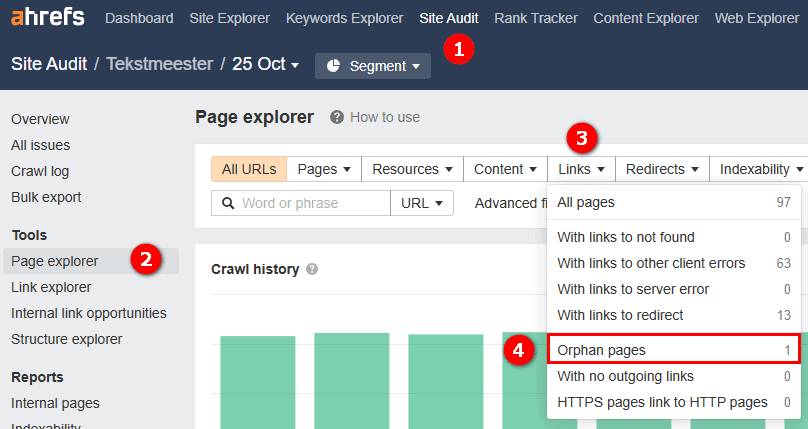
Task: Click the ahrefs logo
Action: tap(47, 18)
